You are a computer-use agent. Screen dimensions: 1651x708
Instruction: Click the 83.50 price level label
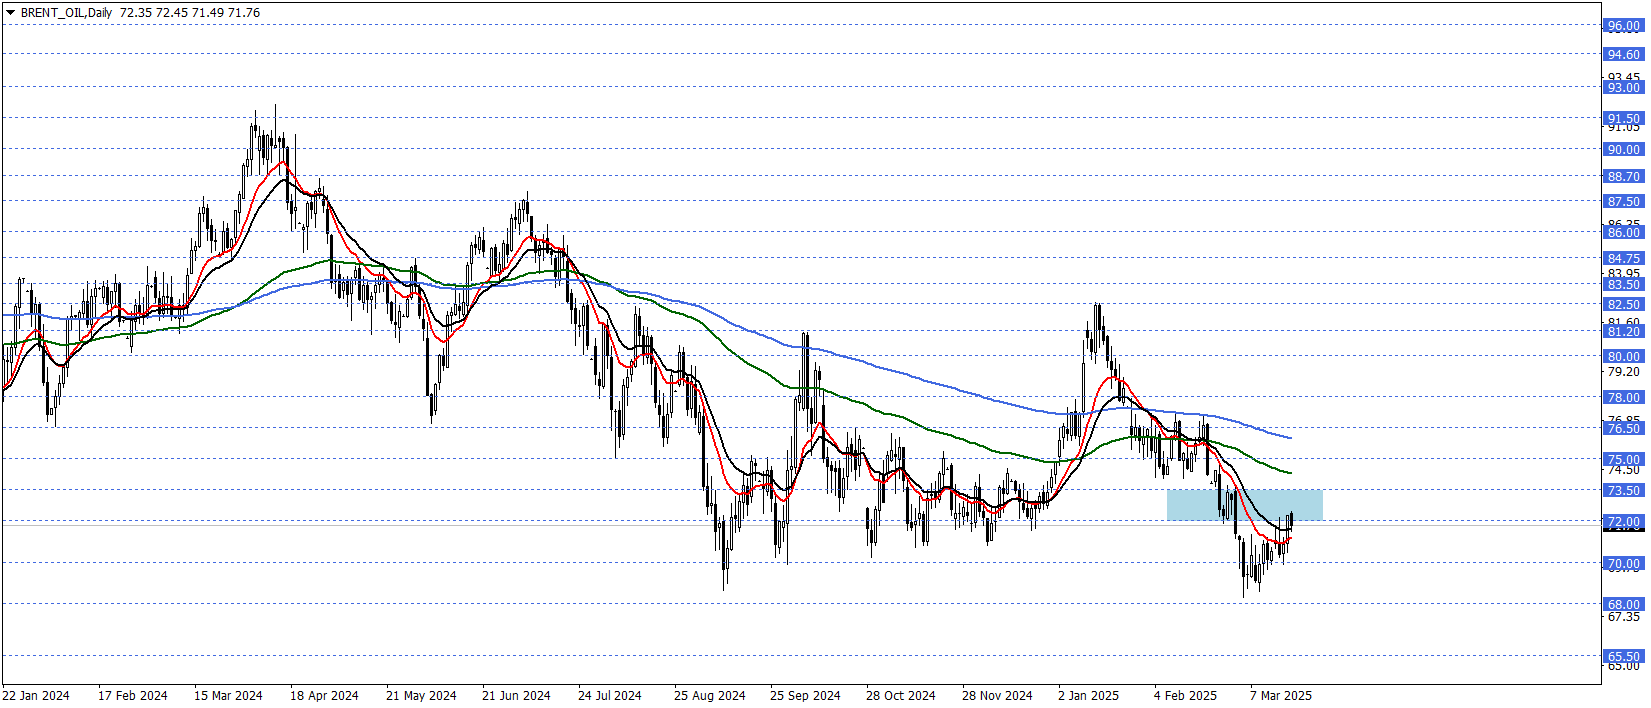[1624, 285]
